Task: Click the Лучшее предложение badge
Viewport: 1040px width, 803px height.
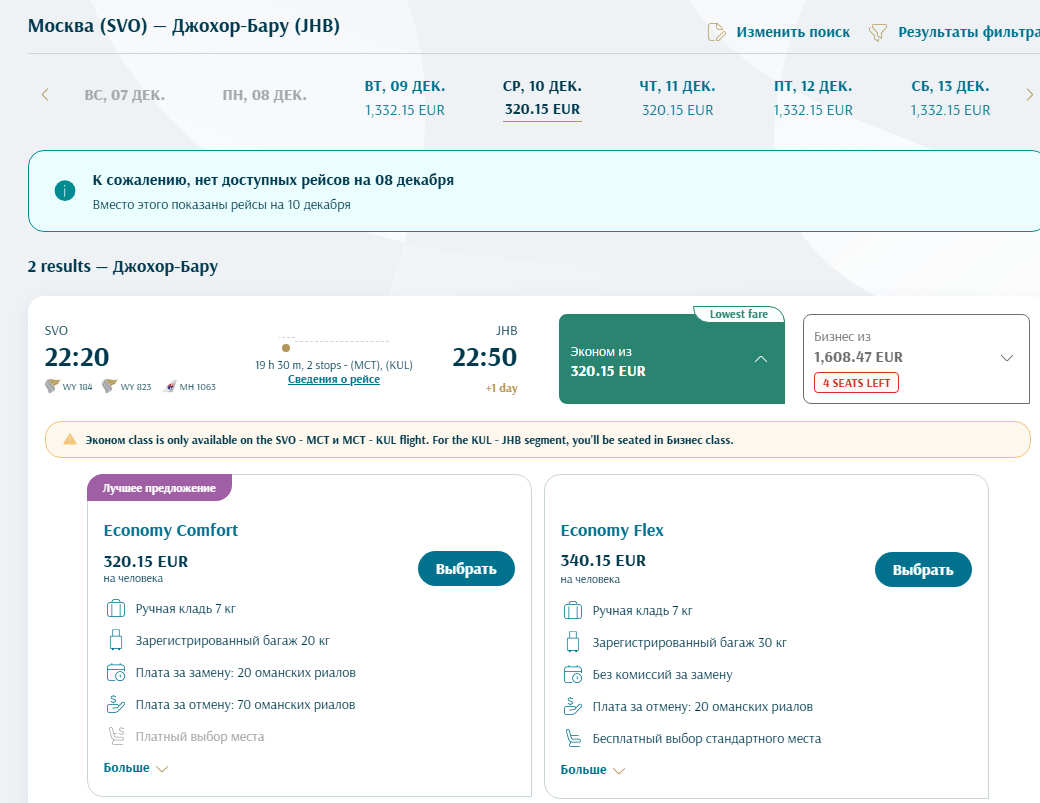Action: 159,488
